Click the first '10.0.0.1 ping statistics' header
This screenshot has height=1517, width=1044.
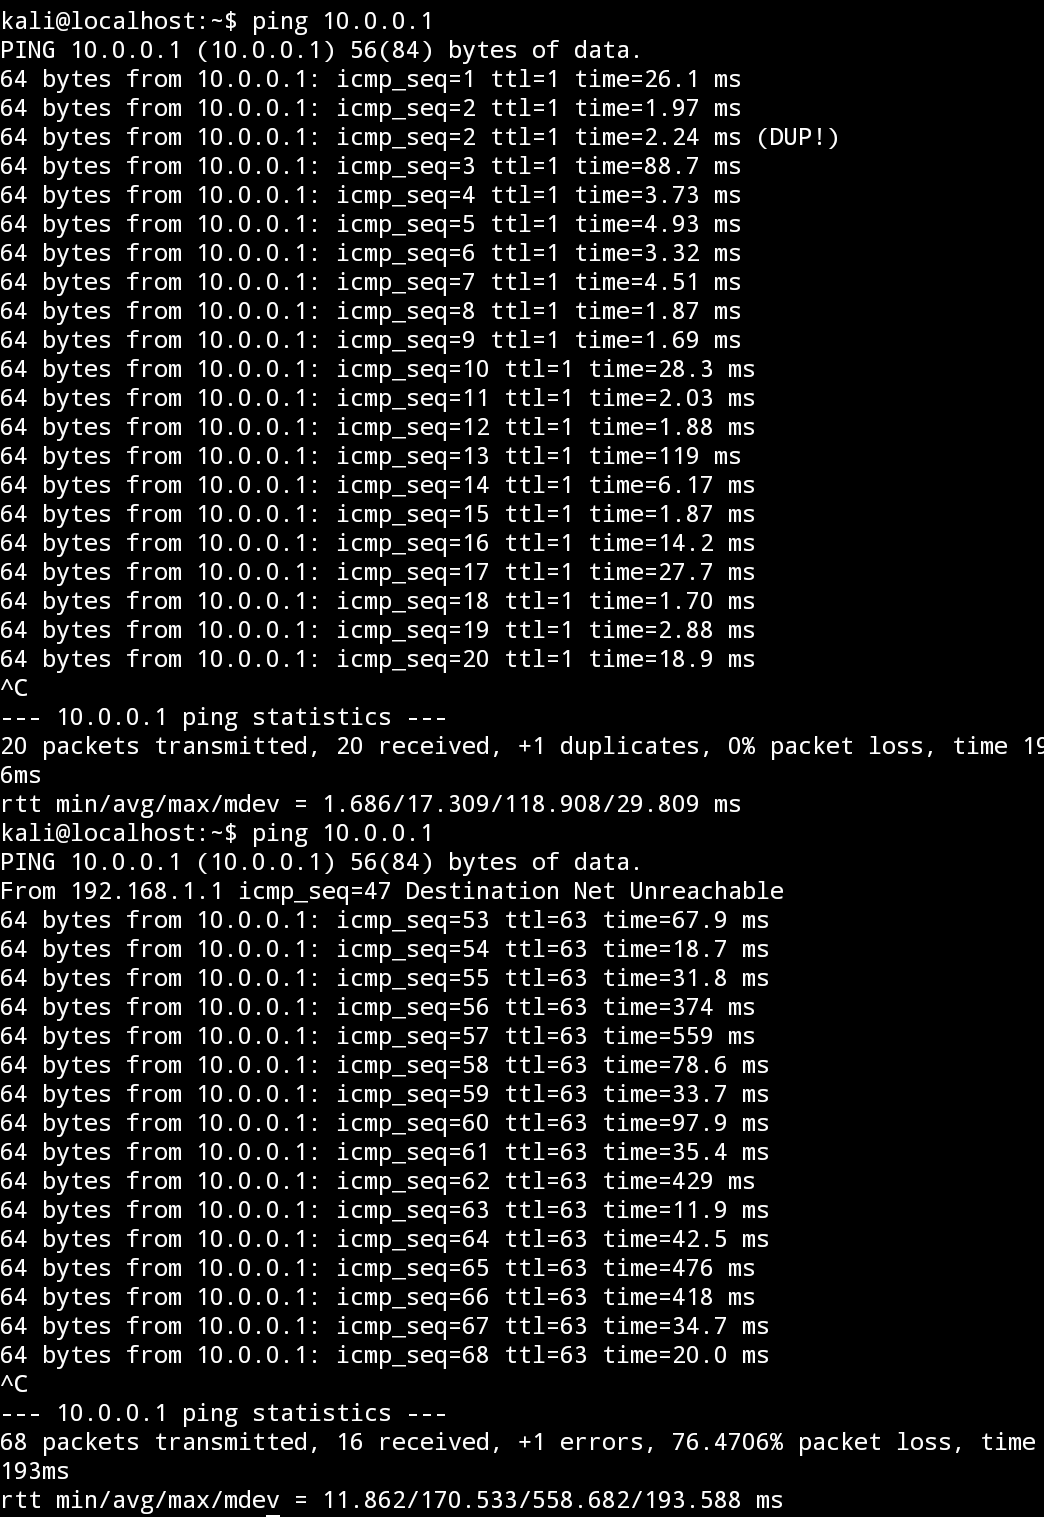[x=224, y=716]
